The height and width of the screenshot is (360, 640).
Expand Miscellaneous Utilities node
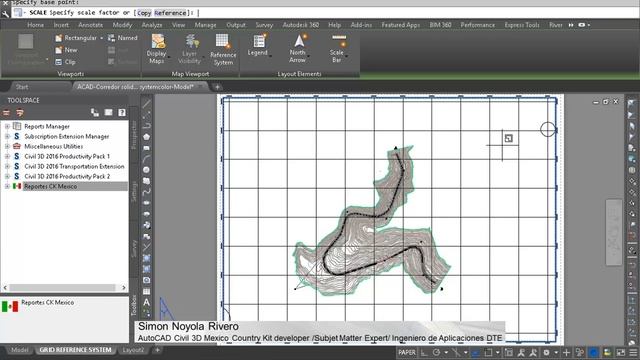click(7, 146)
